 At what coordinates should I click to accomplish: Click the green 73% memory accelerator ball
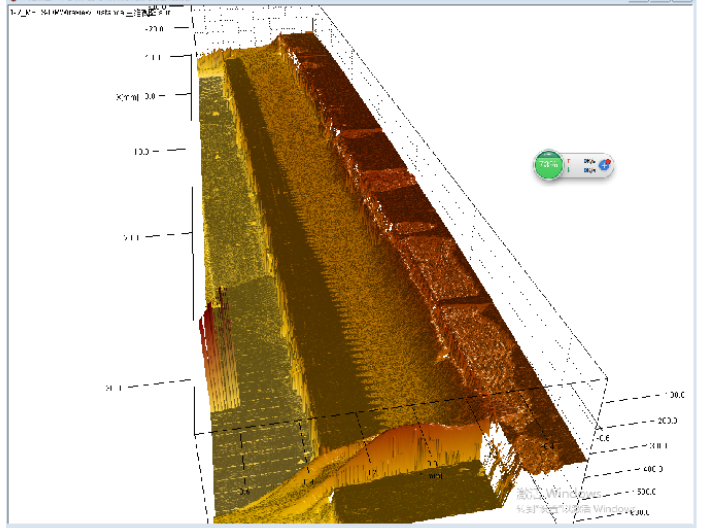(x=548, y=165)
